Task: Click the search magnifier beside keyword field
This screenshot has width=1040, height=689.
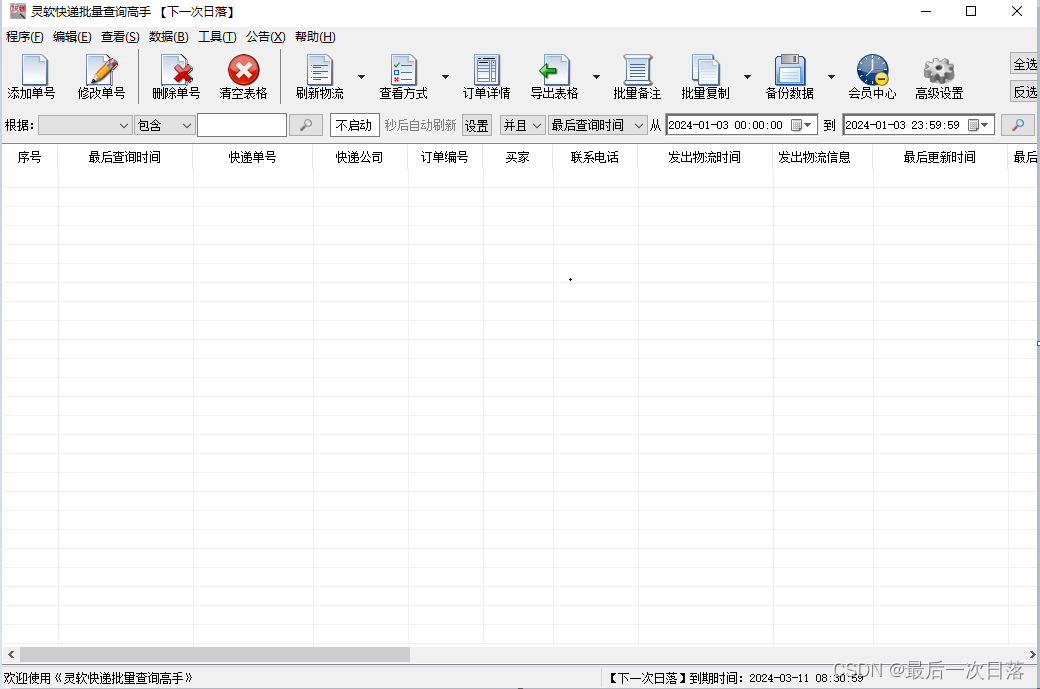Action: pos(306,125)
